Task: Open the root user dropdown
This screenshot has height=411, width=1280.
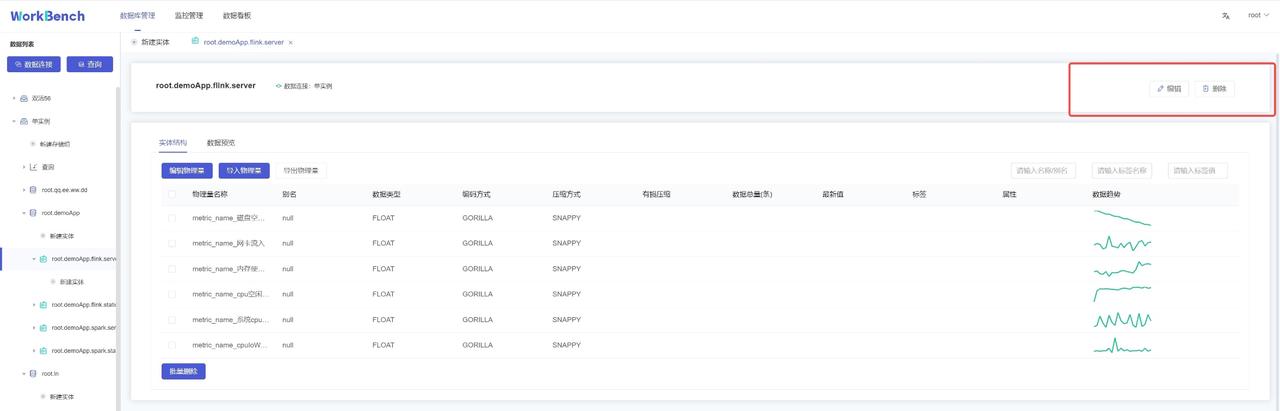Action: click(1258, 16)
